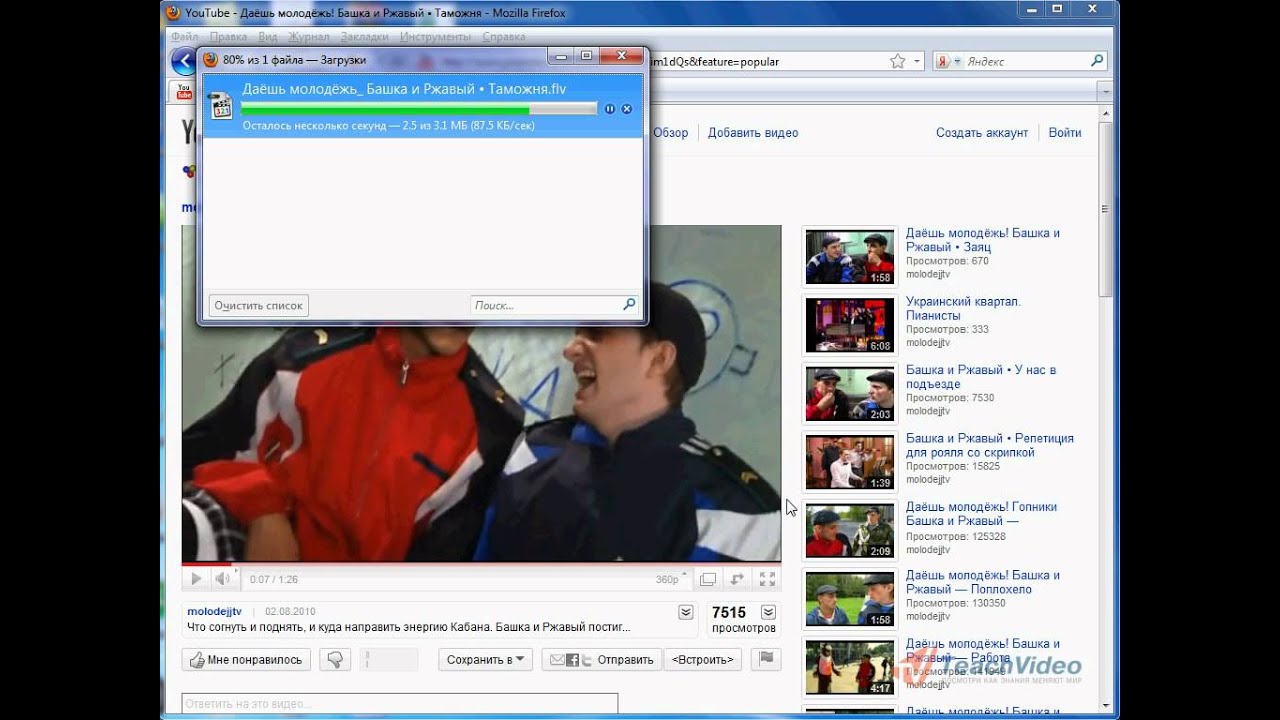
Task: Open the molodejjtv channel link
Action: pos(214,611)
